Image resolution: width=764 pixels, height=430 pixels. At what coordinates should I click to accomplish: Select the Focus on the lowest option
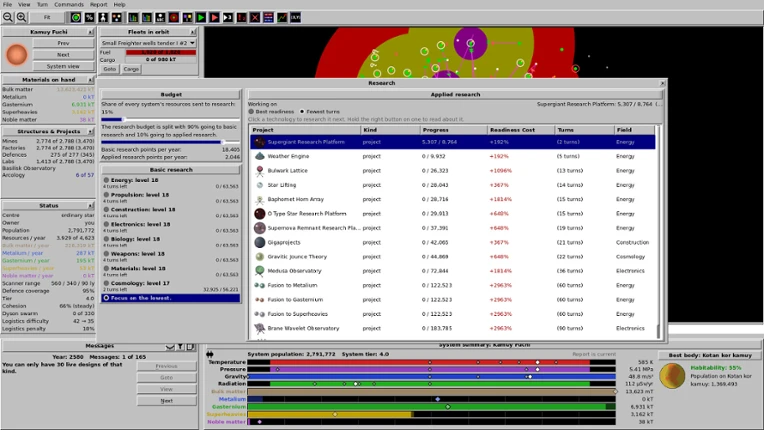click(171, 298)
